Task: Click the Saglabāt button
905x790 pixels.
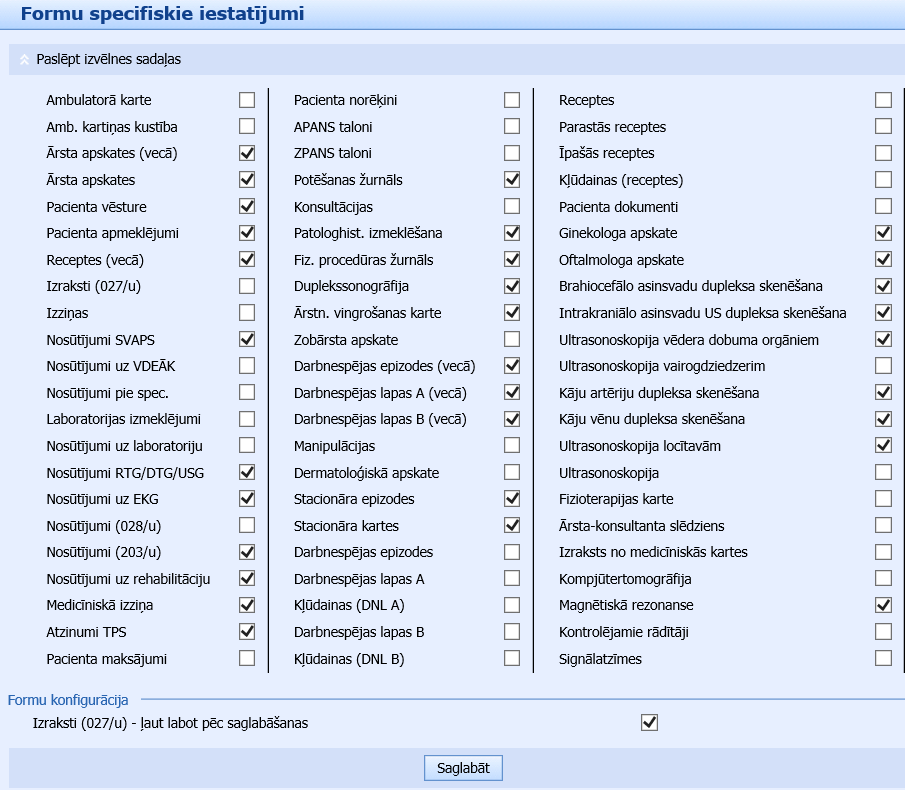Action: click(x=463, y=768)
